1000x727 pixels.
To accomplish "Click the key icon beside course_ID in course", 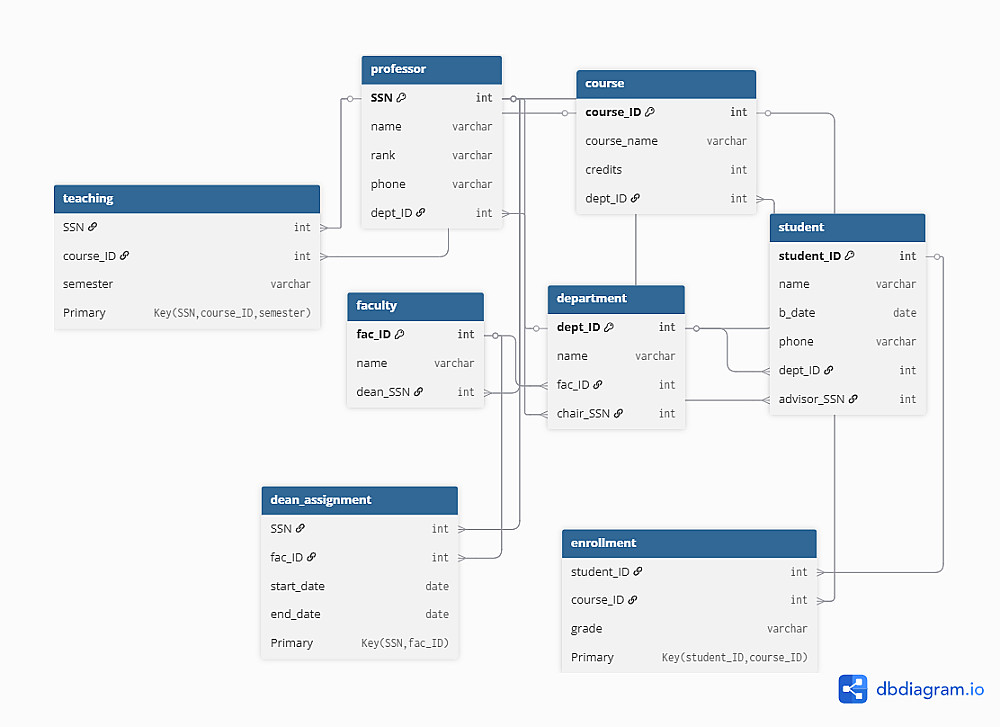I will 650,112.
